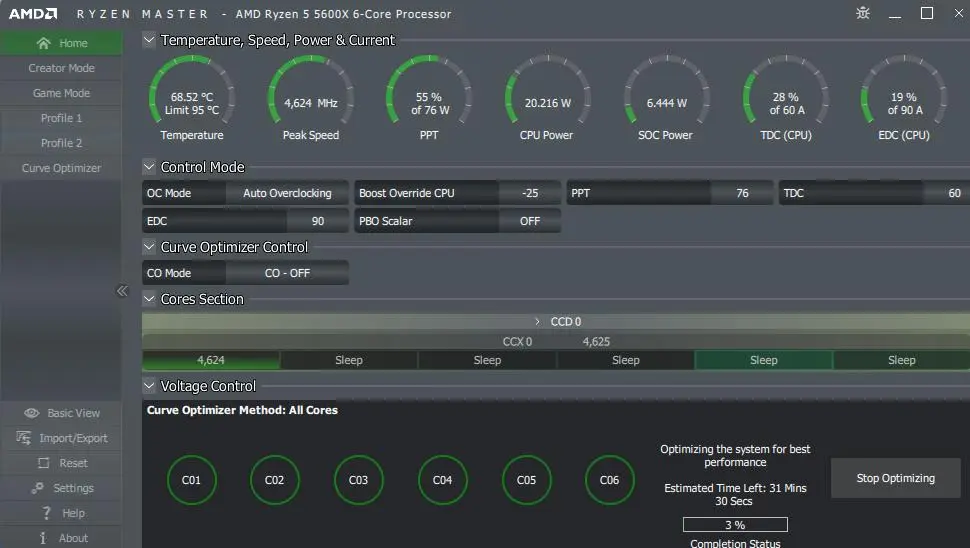Screen dimensions: 970x548
Task: Collapse the Voltage Control section
Action: tap(149, 386)
